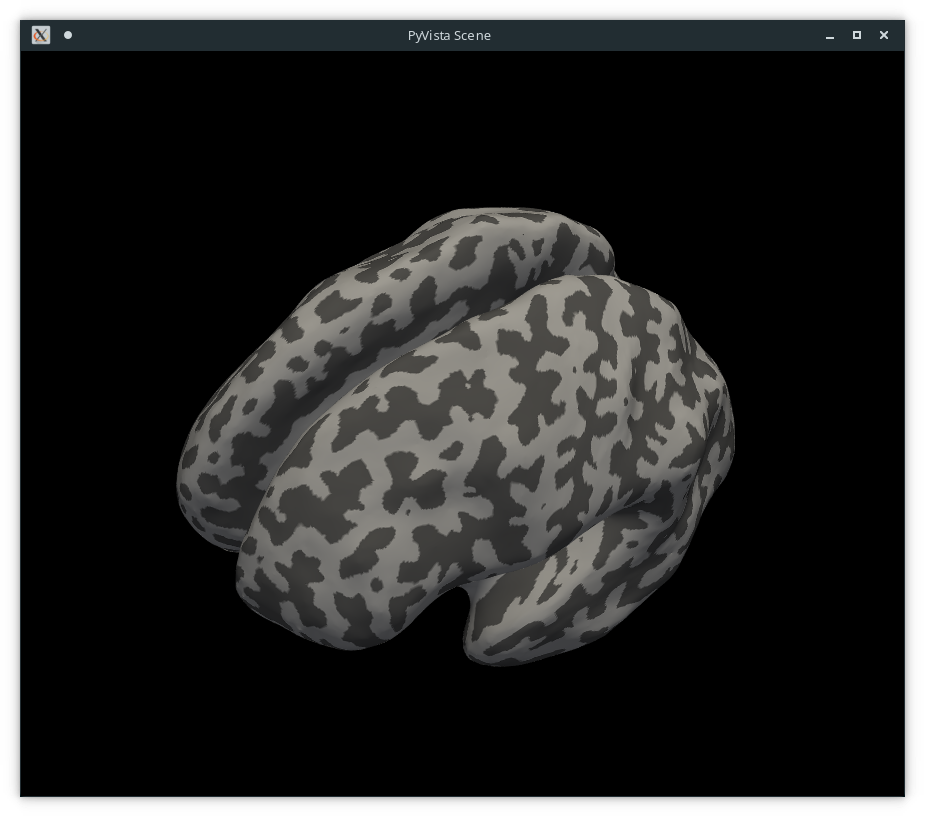Open the X11 window menu icon
The image size is (925, 817).
(41, 35)
